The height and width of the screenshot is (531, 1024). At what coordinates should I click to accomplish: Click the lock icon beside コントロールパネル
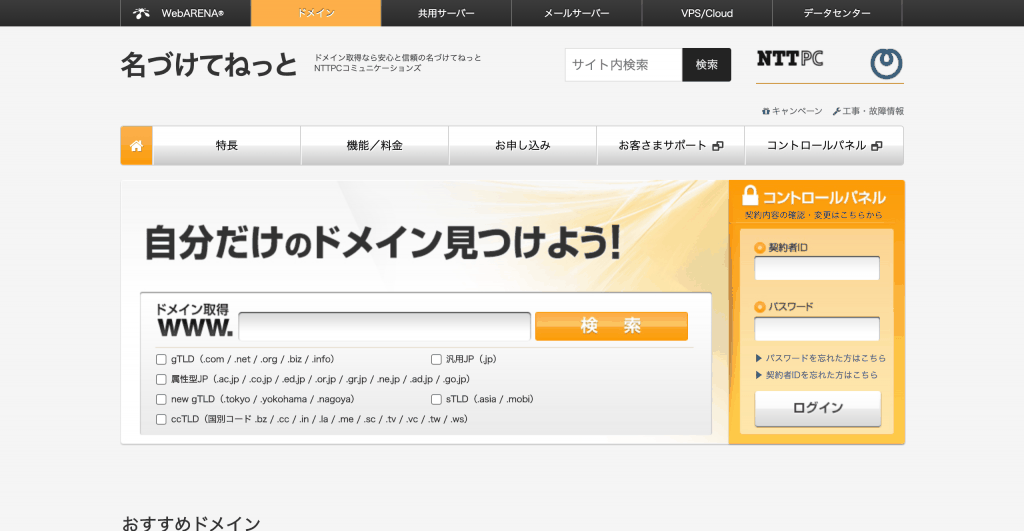(750, 196)
